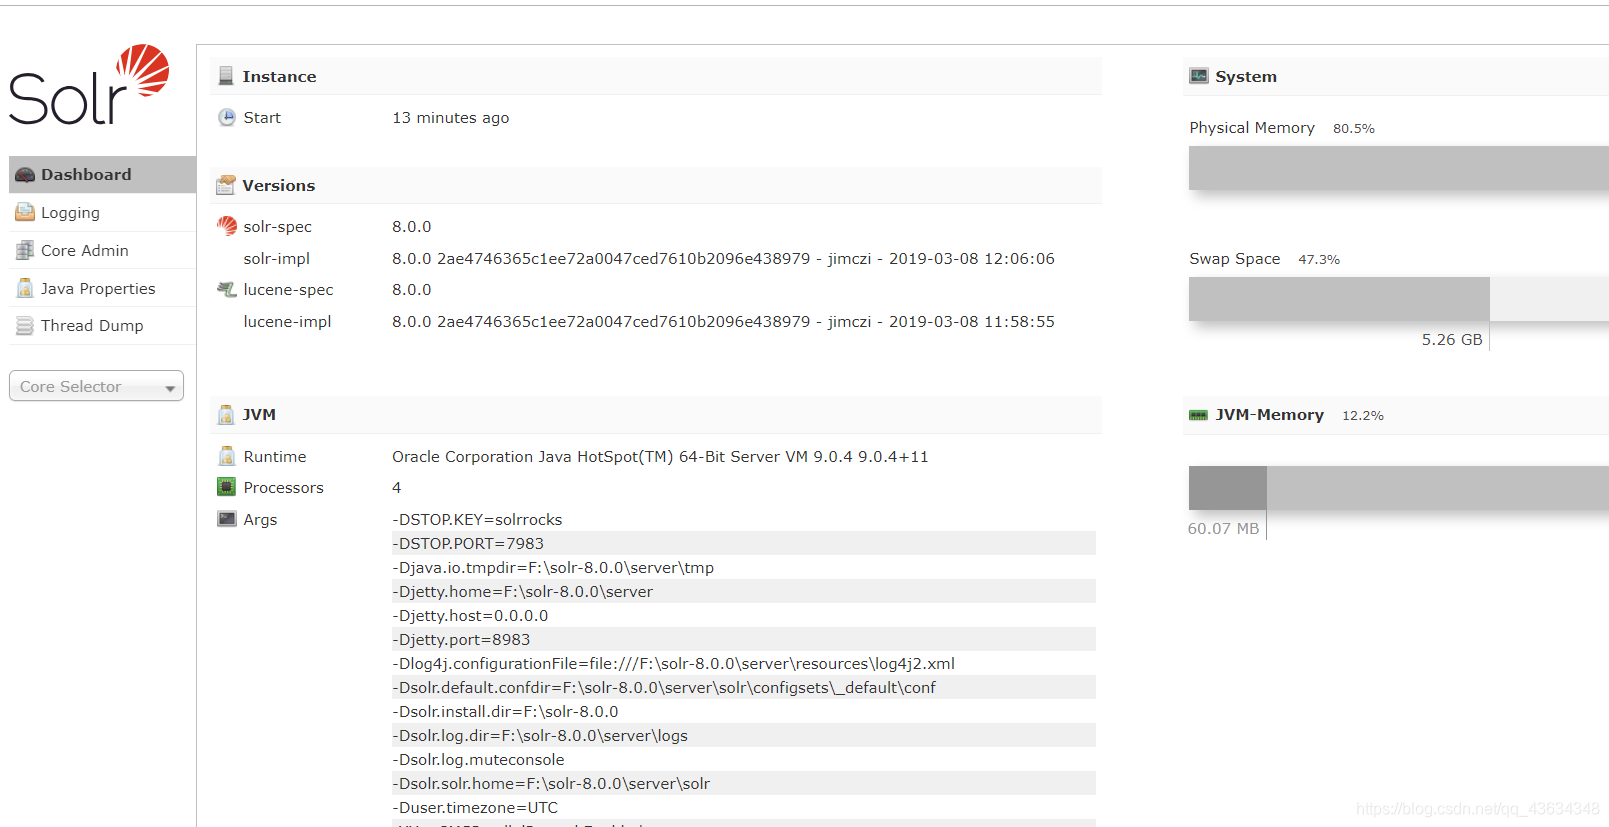
Task: Click the '13 minutes ago' start value
Action: [x=450, y=118]
